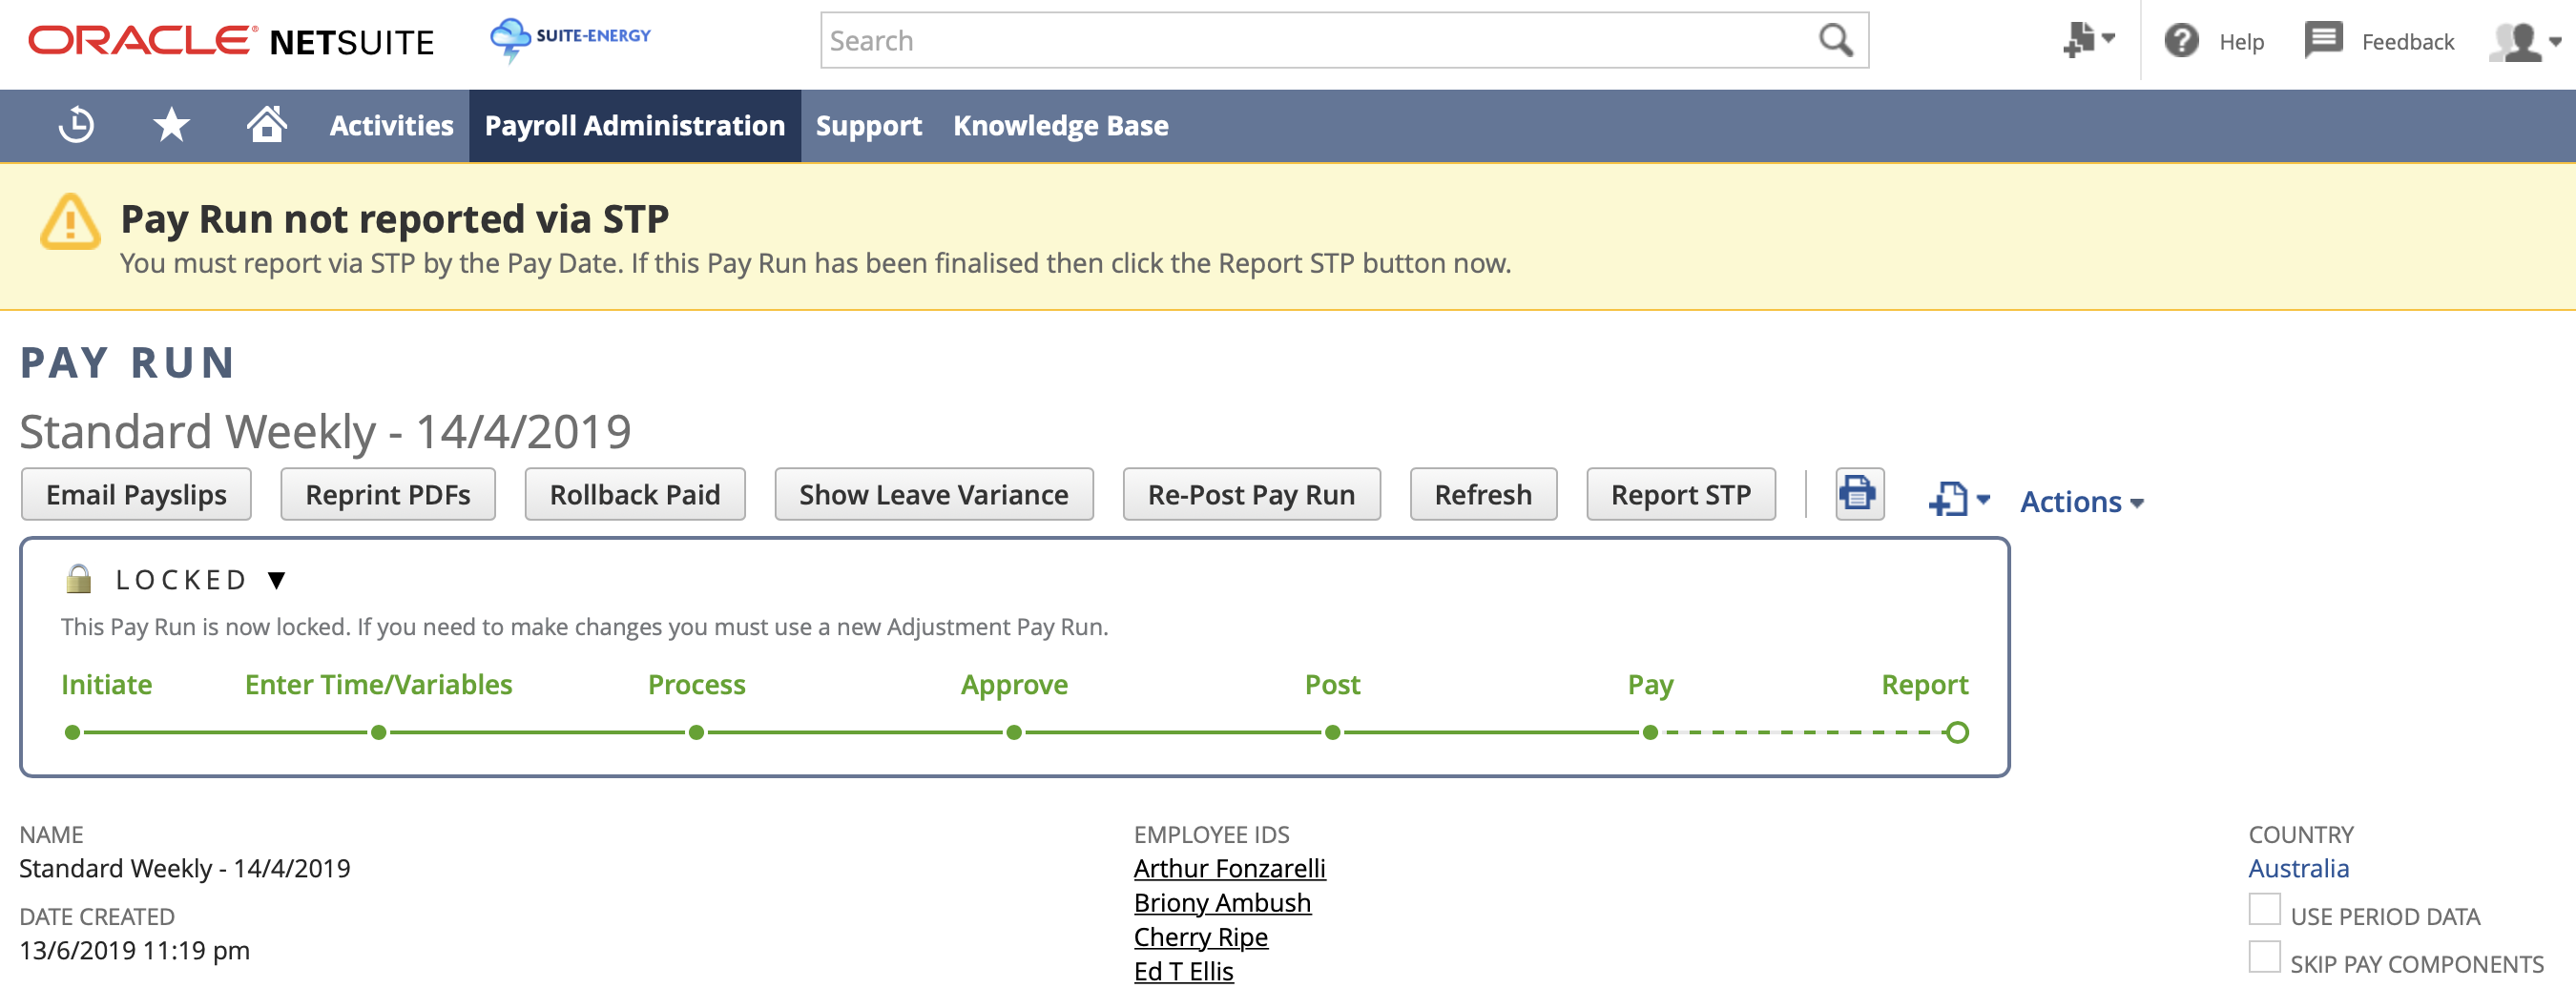Viewport: 2576px width, 988px height.
Task: Open employee Arthur Fonzarelli
Action: point(1229,868)
